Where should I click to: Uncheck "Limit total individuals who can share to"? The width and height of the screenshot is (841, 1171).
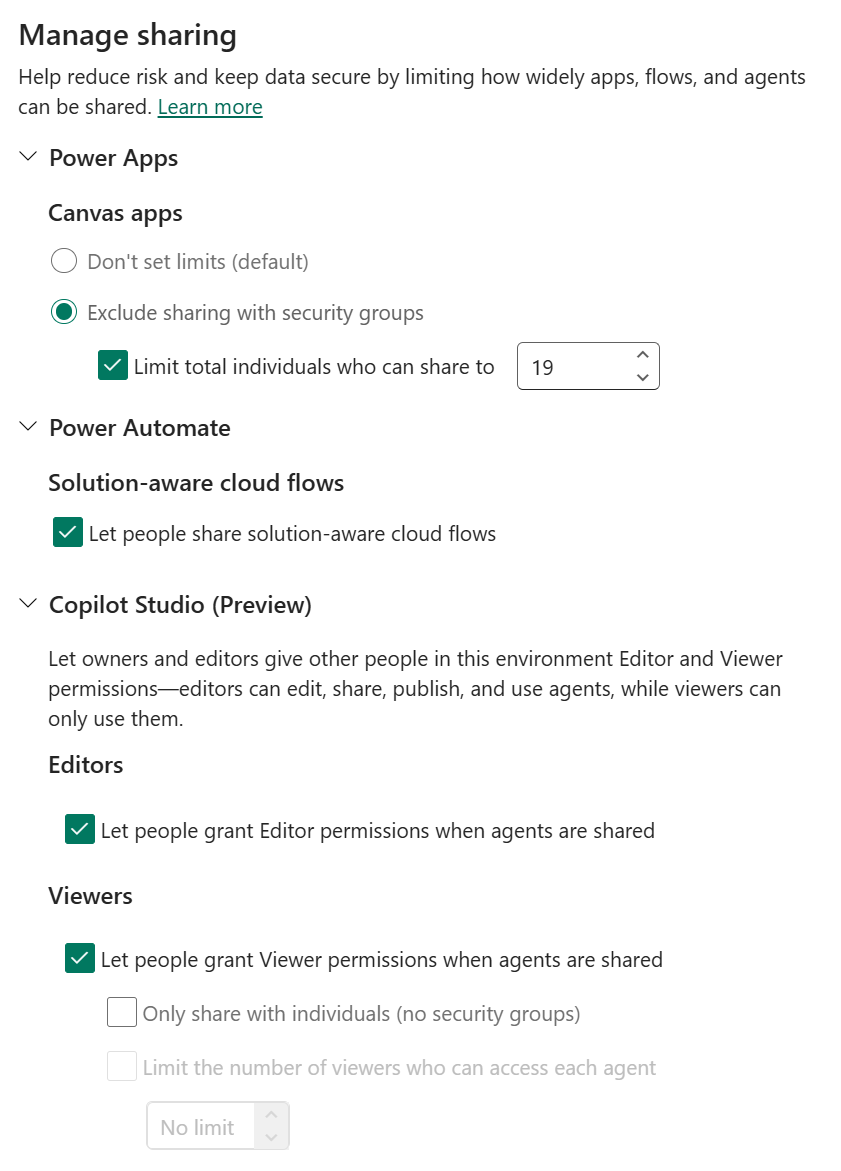(112, 366)
